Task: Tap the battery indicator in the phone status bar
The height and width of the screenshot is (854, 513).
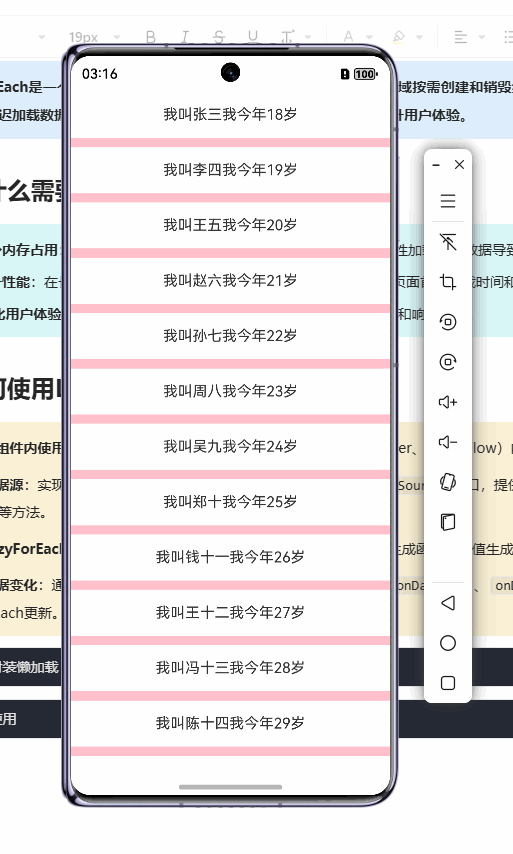Action: tap(364, 74)
